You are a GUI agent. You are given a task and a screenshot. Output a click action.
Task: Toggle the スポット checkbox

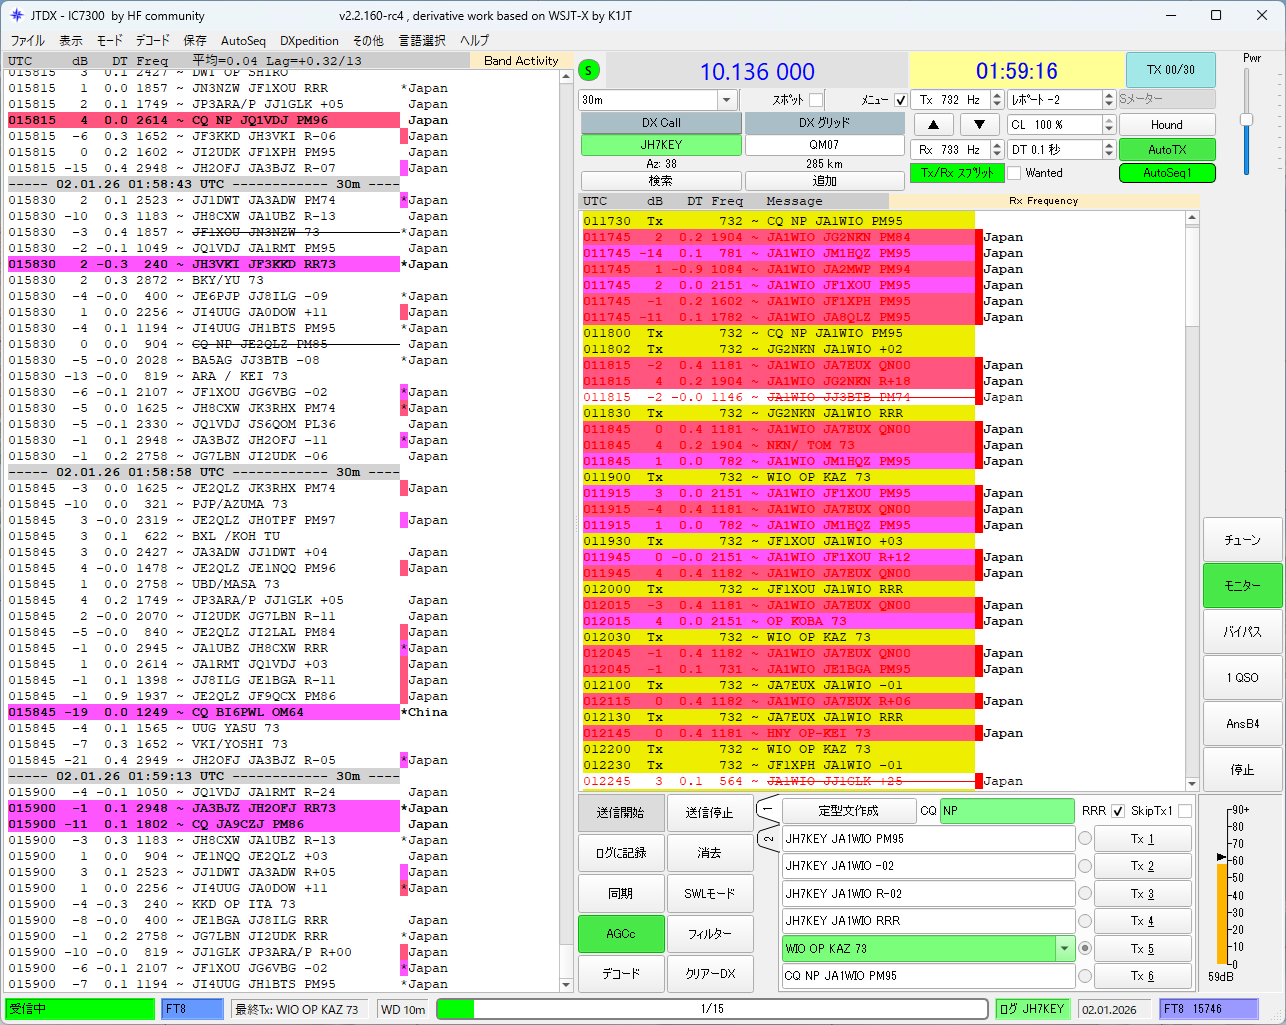tap(816, 100)
